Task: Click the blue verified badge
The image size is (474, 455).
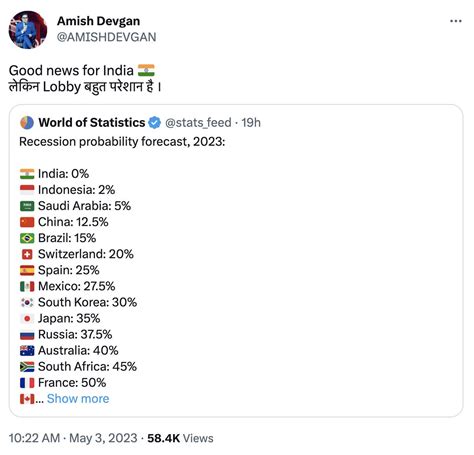Action: click(x=154, y=123)
